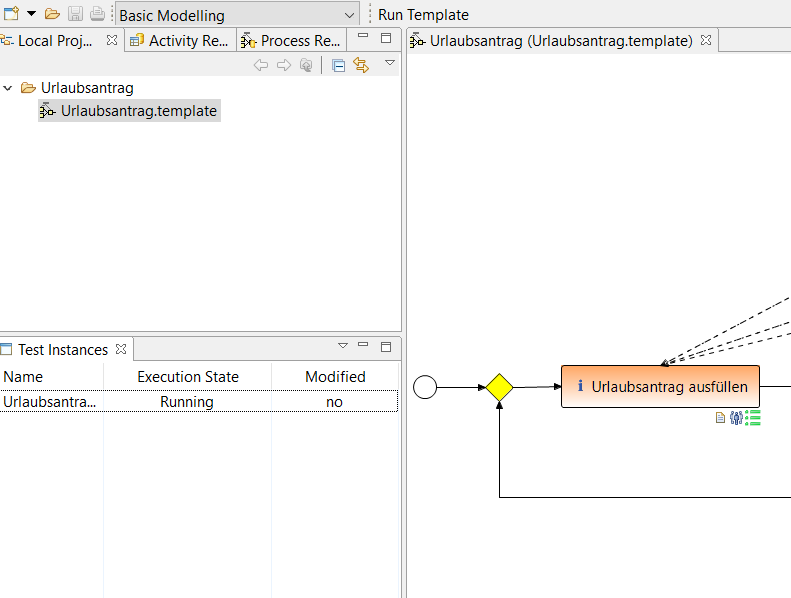This screenshot has height=598, width=791.
Task: Open the Basic Modelling combo box
Action: [x=237, y=15]
